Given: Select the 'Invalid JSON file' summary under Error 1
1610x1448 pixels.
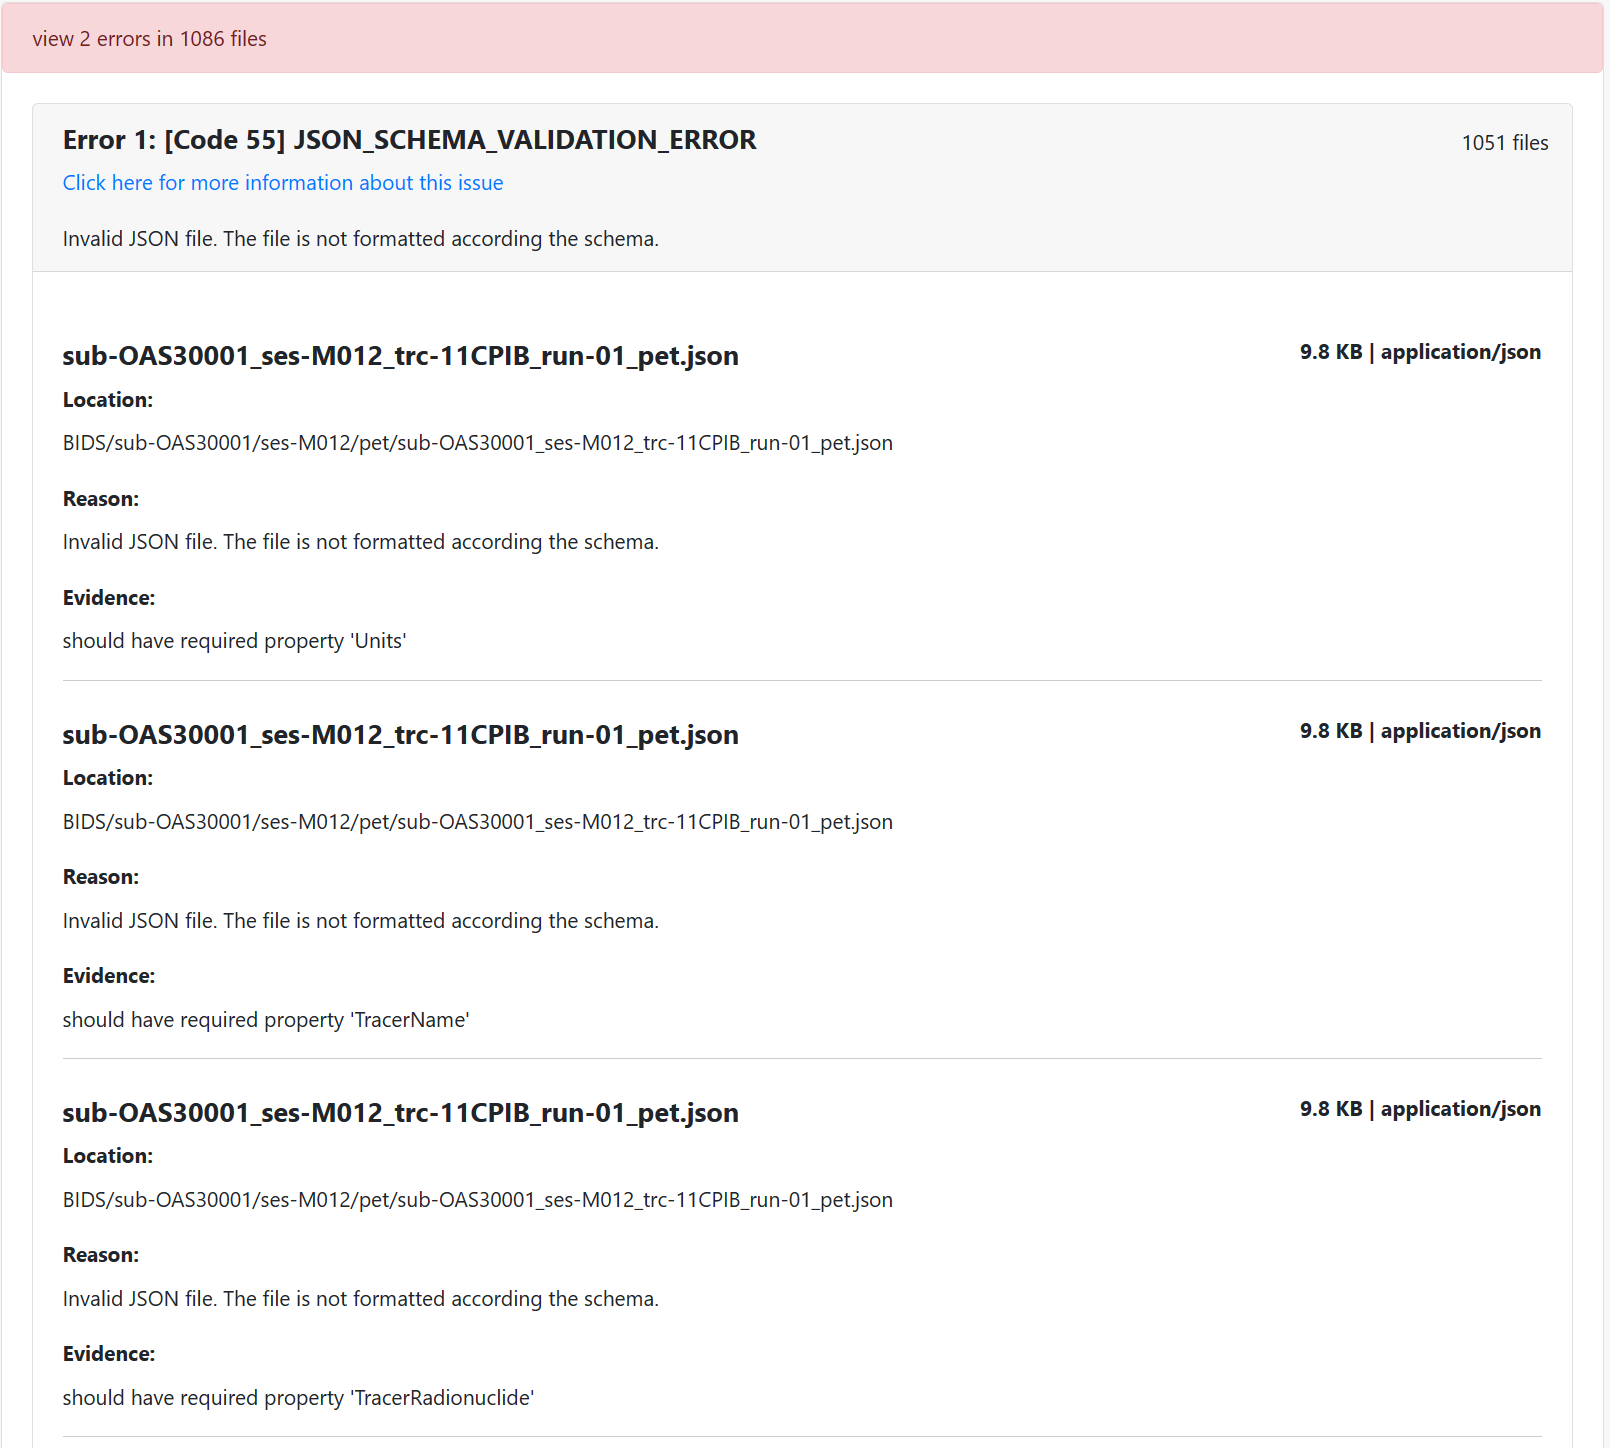Looking at the screenshot, I should pyautogui.click(x=361, y=239).
